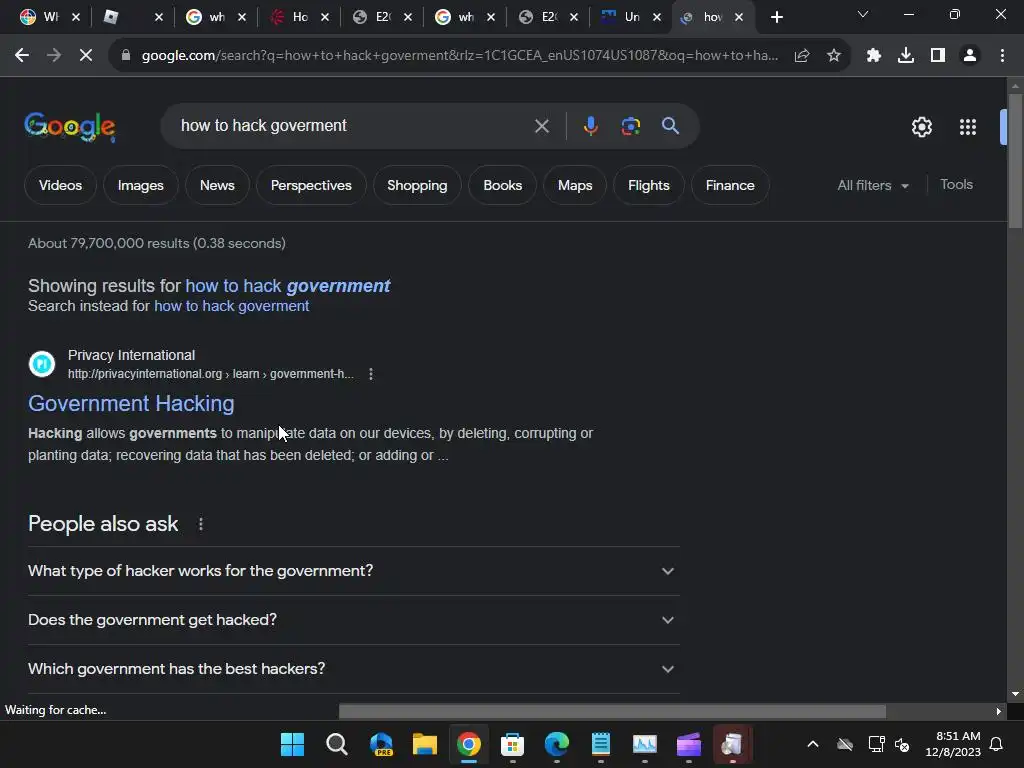
Task: Open the tab search dropdown arrow
Action: tap(863, 14)
